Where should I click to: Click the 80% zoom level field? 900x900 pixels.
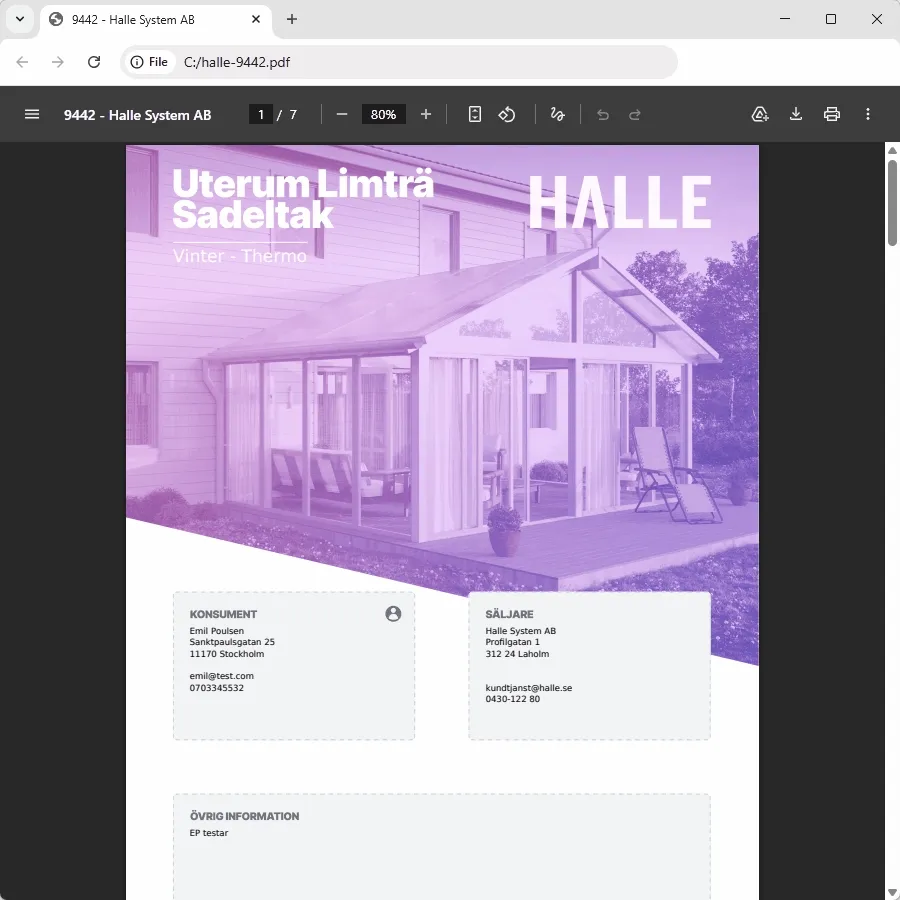383,114
